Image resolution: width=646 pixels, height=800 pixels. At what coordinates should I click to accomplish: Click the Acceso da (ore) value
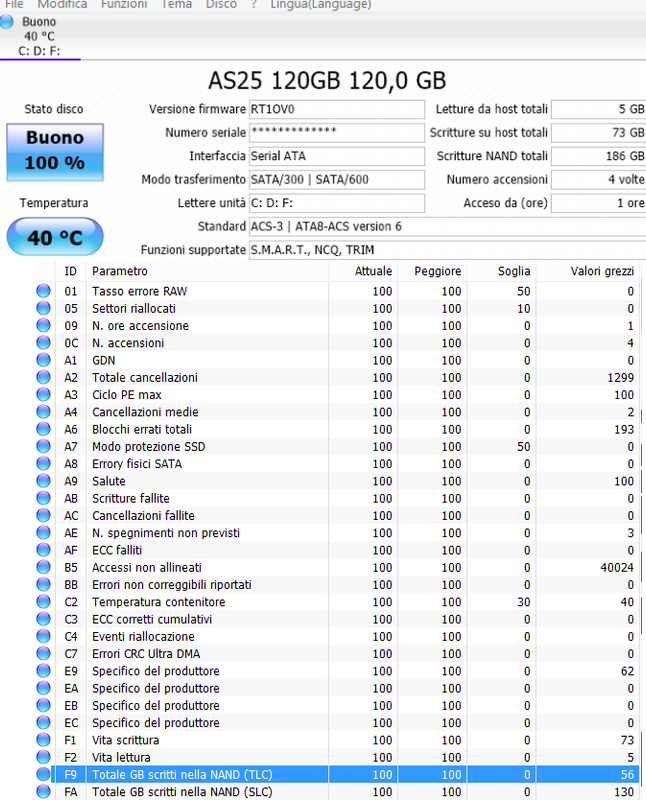(599, 203)
